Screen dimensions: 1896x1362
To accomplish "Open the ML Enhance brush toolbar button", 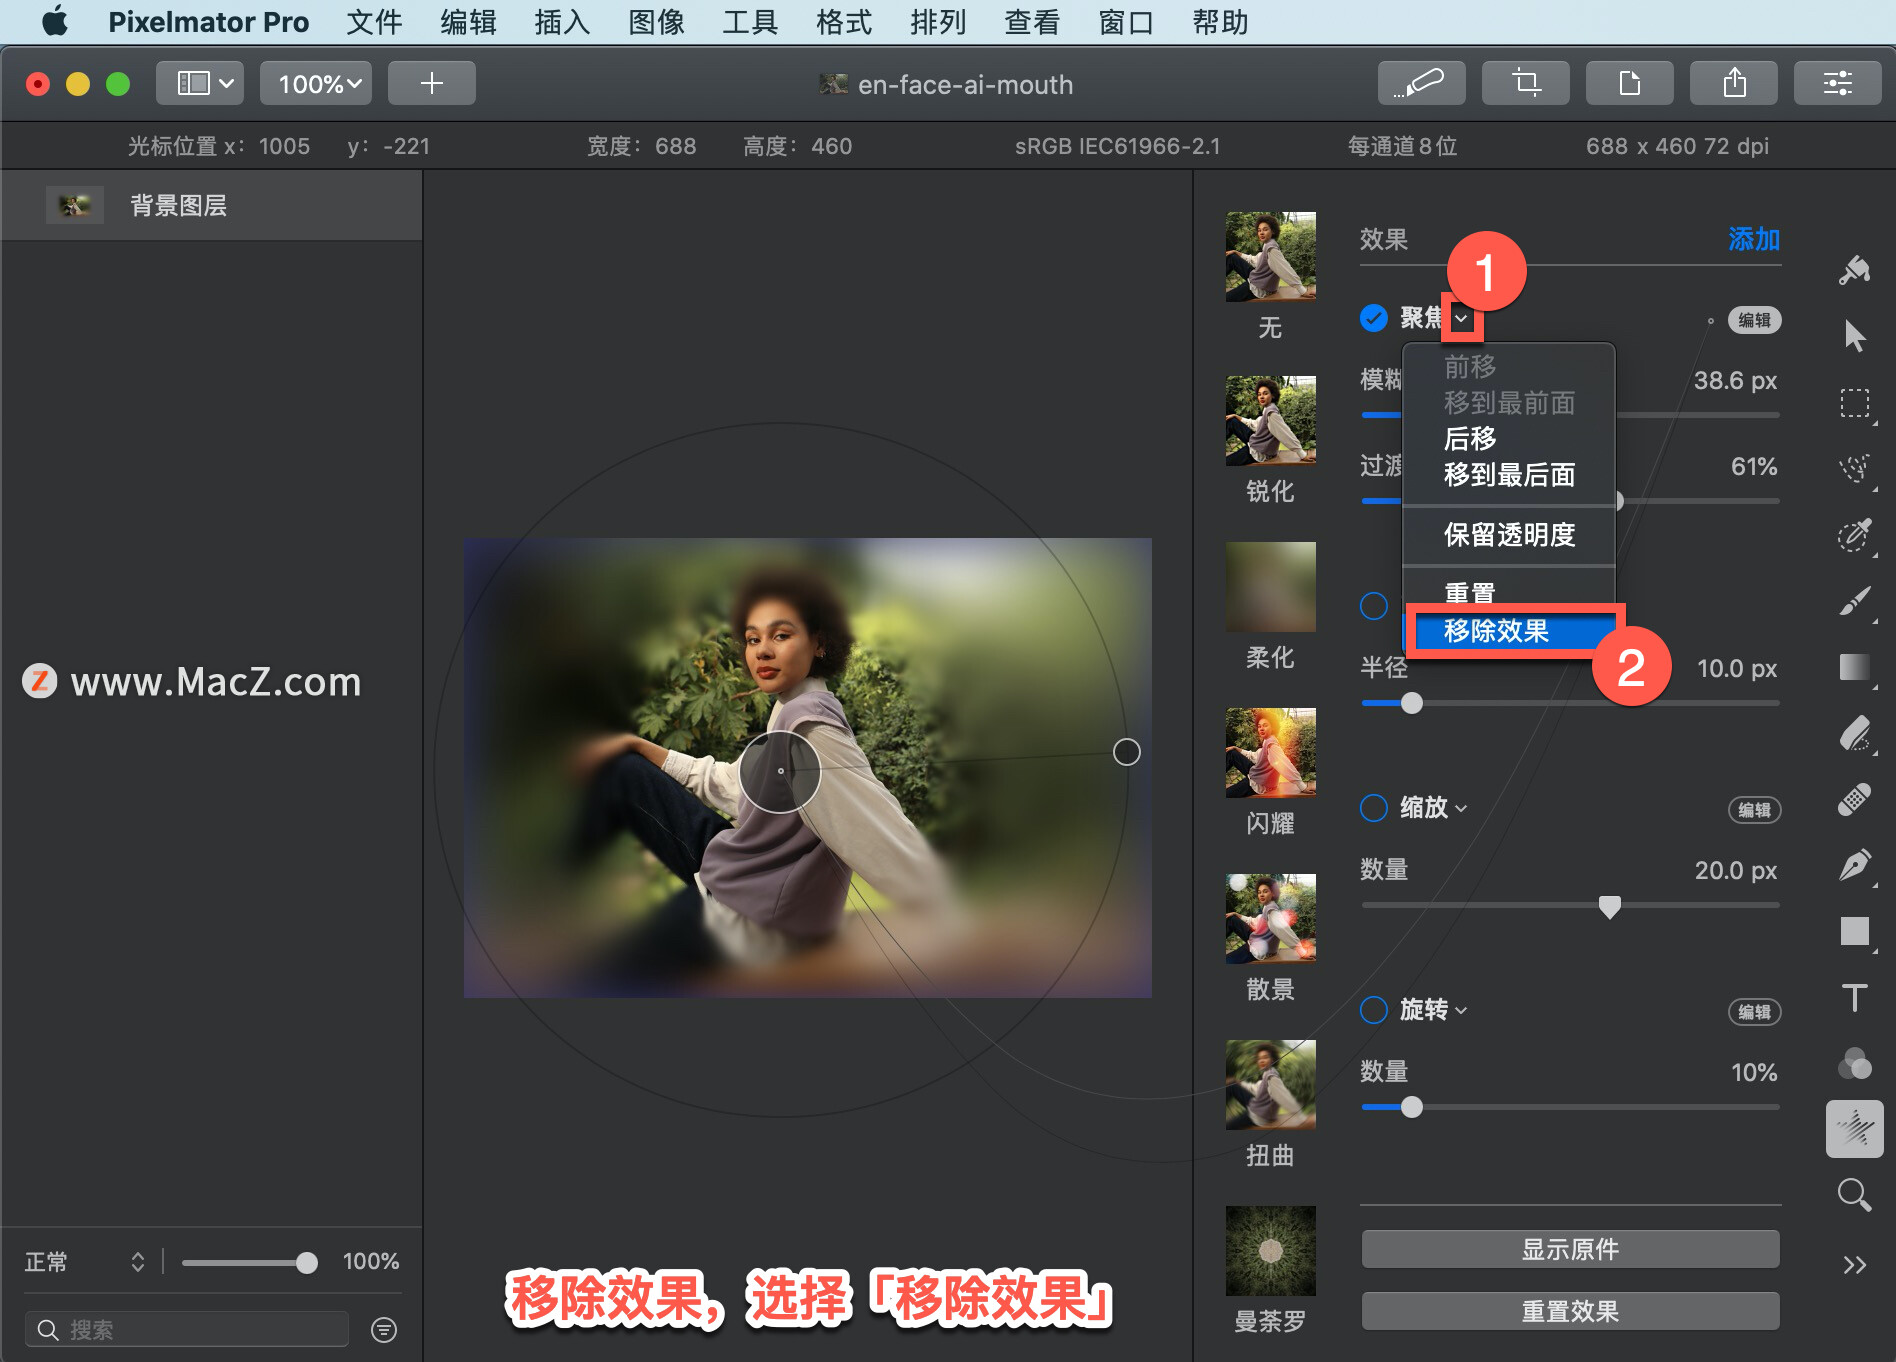I will [x=1421, y=83].
